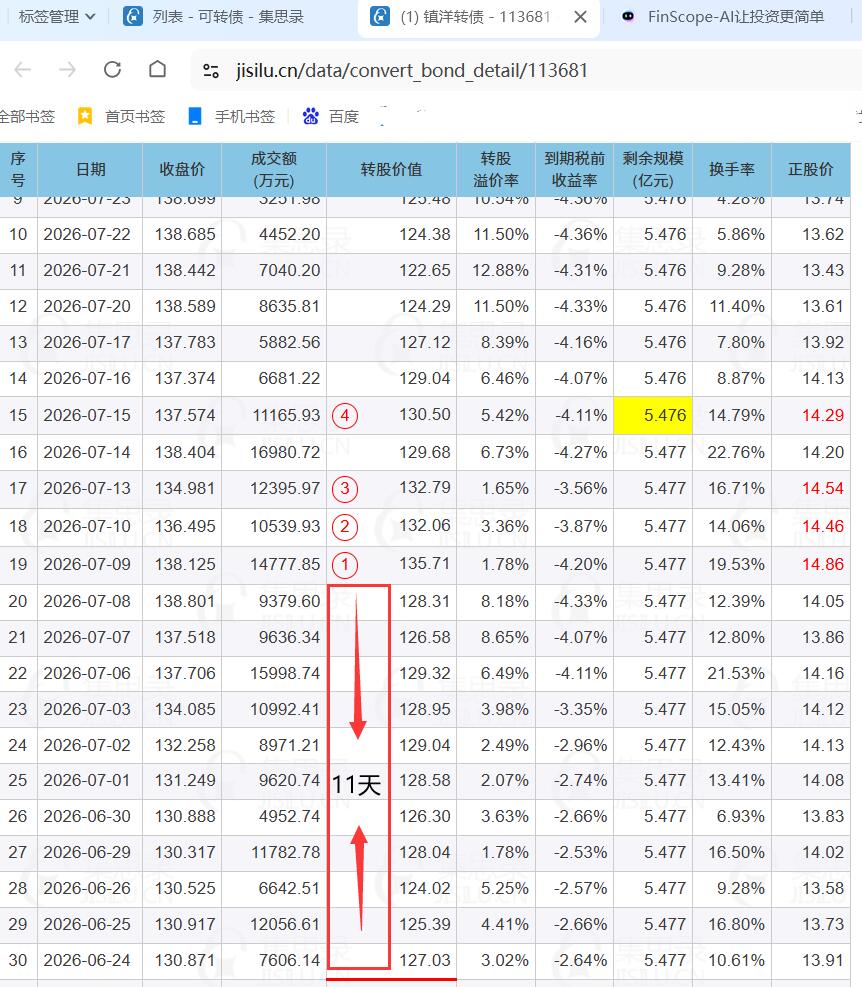Open the 手机书签 bookmark folder
The width and height of the screenshot is (862, 987).
(231, 116)
